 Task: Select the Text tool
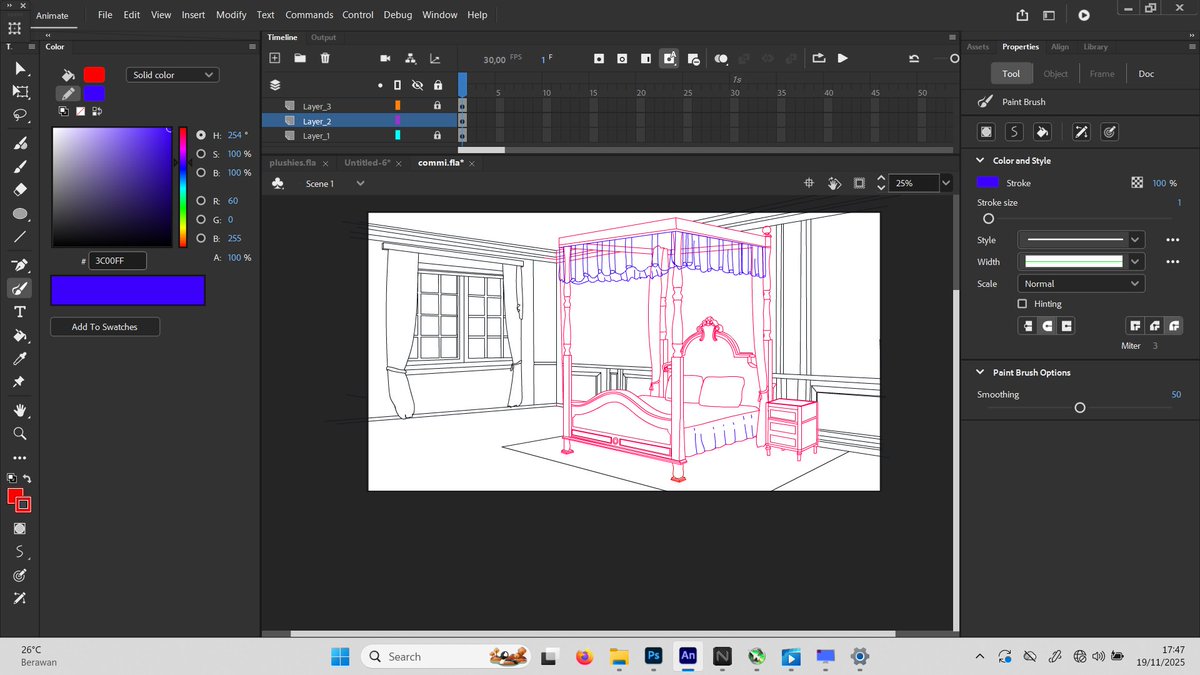(x=20, y=312)
